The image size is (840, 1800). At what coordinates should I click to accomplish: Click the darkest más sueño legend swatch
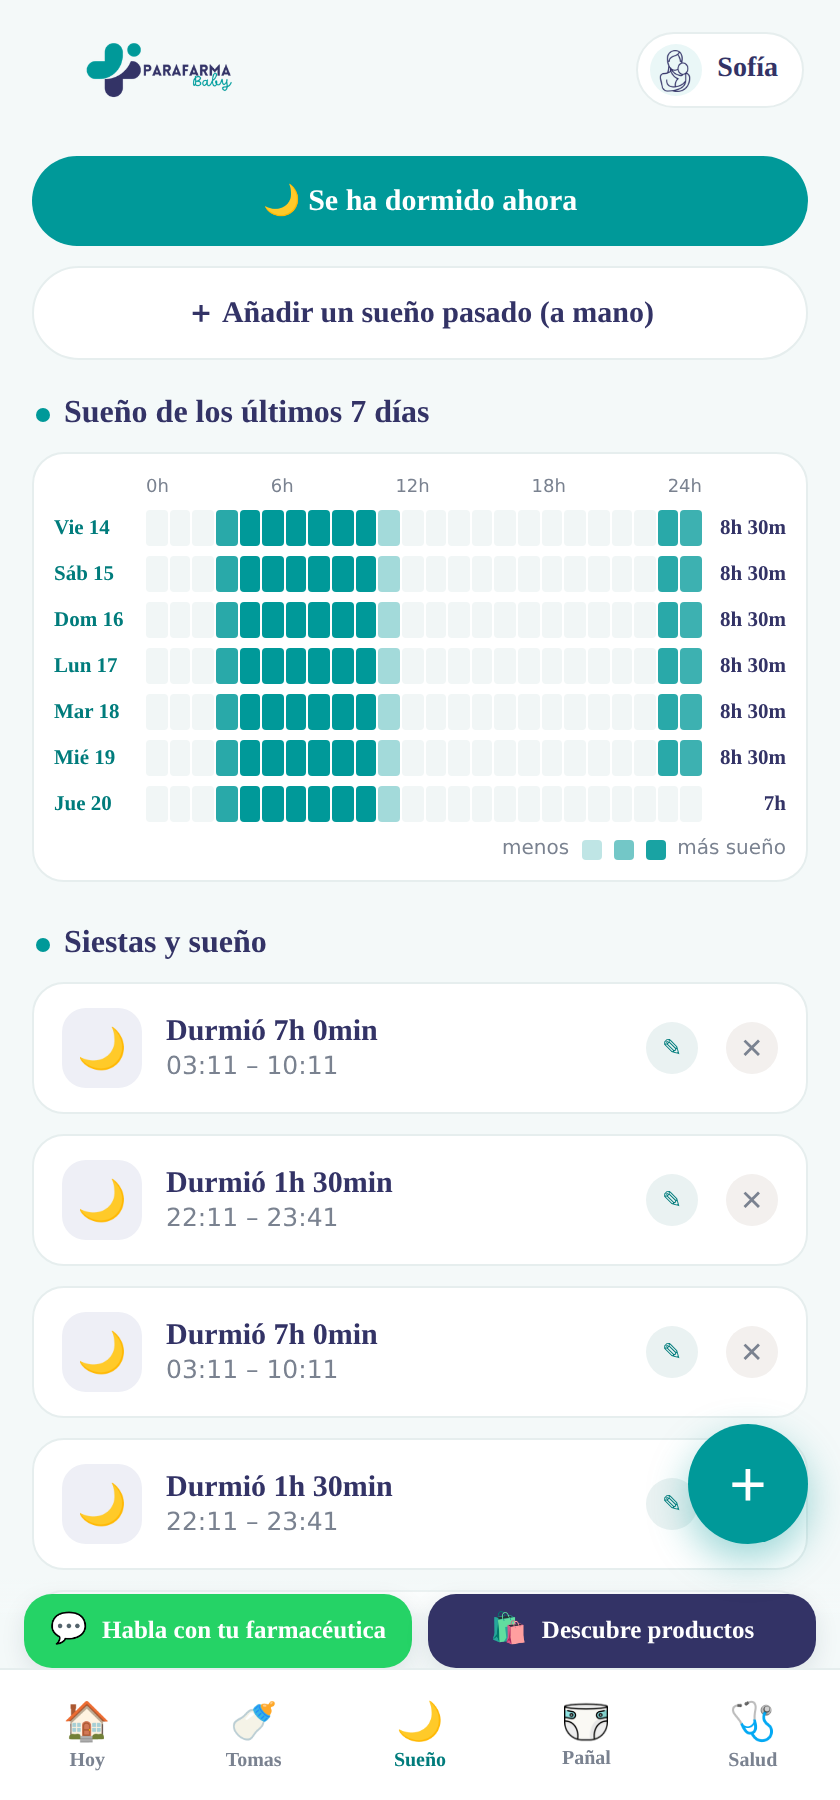pyautogui.click(x=656, y=850)
